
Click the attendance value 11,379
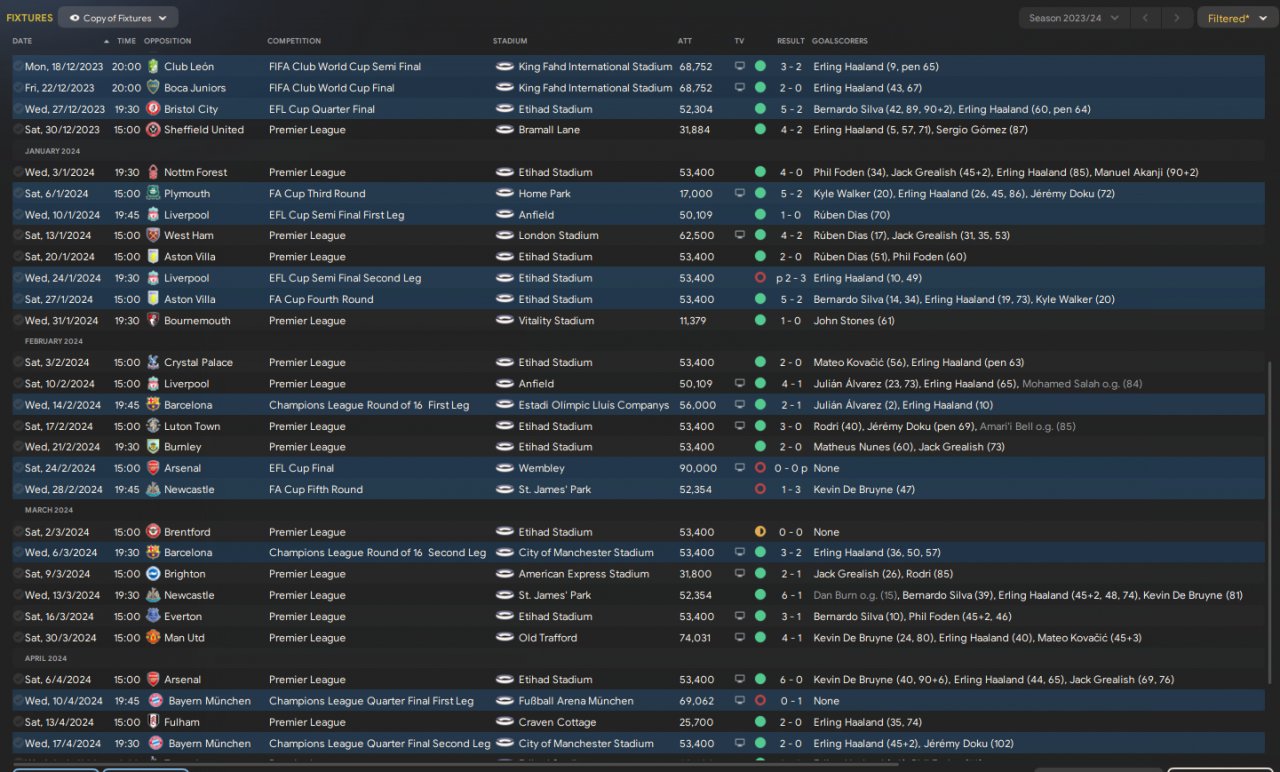click(692, 321)
